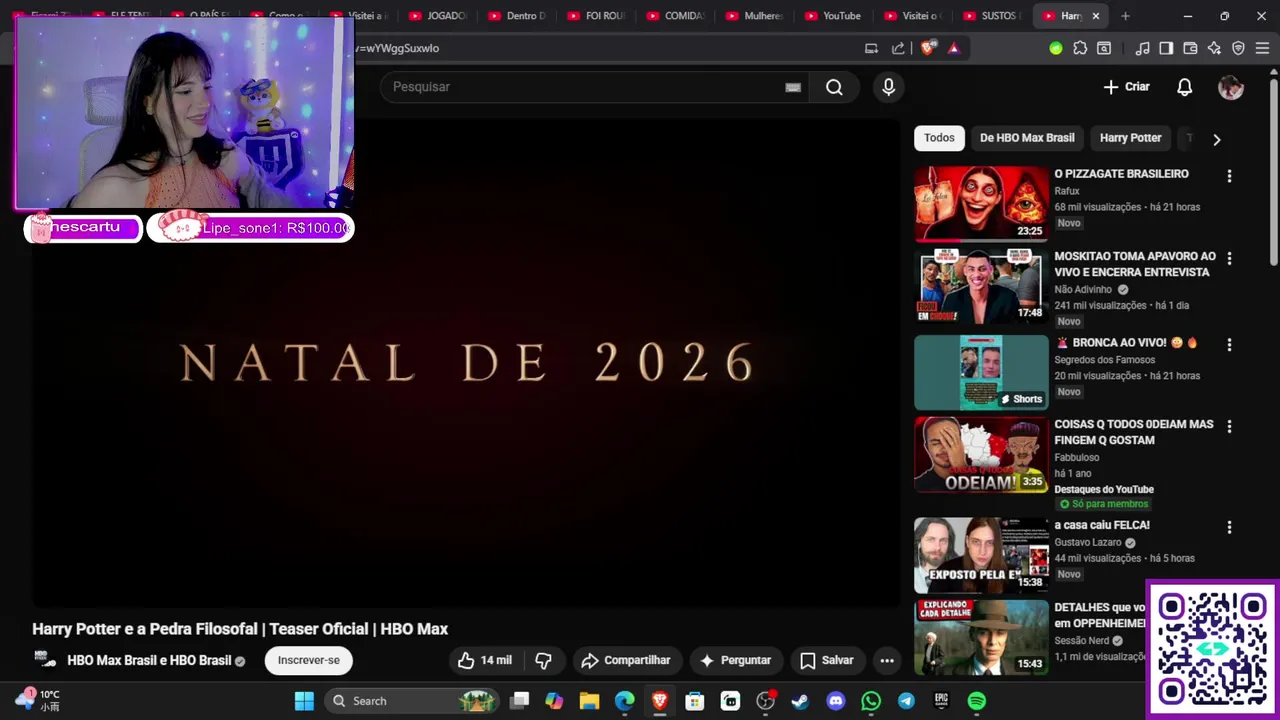1280x720 pixels.
Task: Click the Inscrever-se subscribe button
Action: pos(309,660)
